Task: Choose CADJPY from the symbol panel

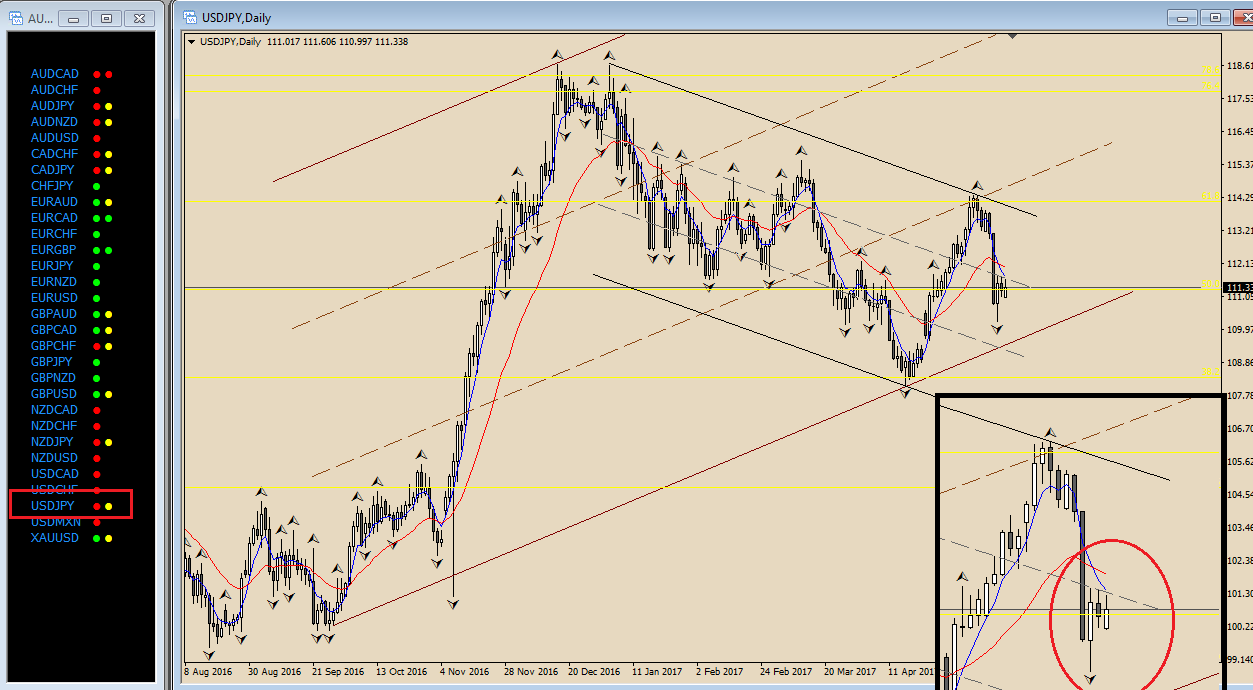Action: click(52, 170)
